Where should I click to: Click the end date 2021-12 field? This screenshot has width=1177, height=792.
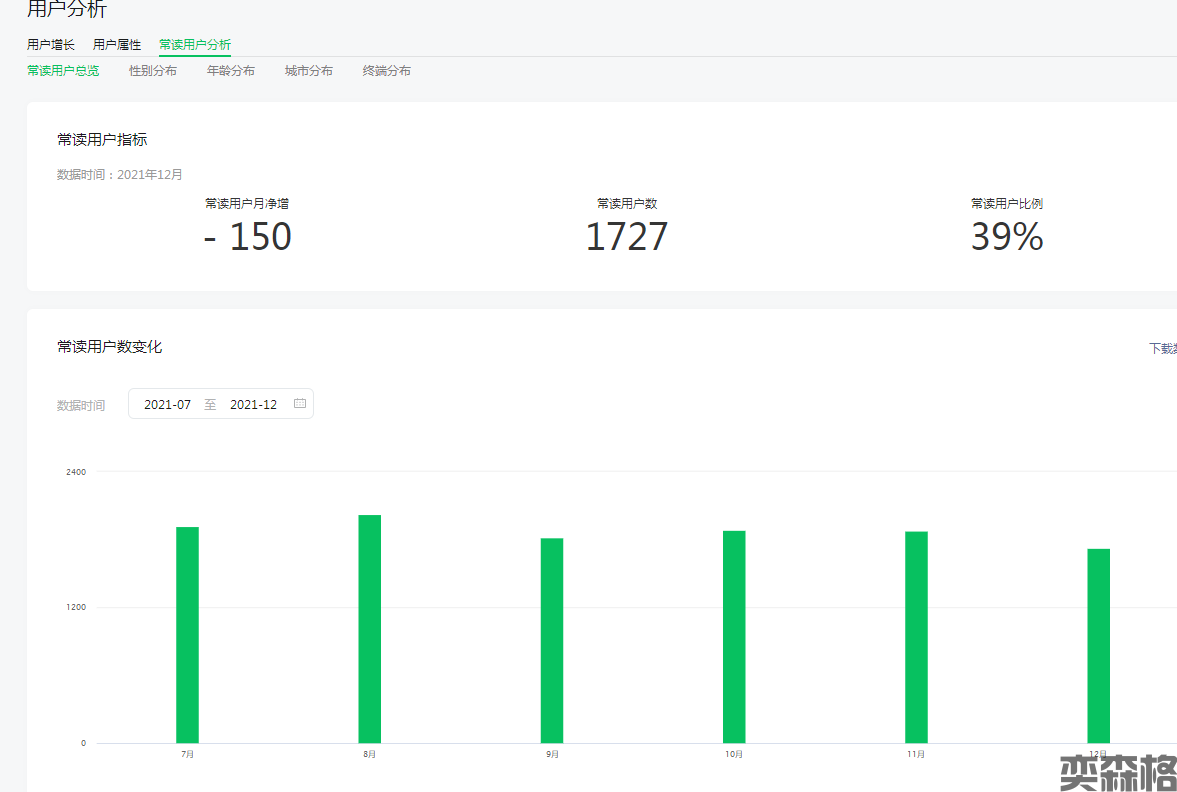[253, 405]
